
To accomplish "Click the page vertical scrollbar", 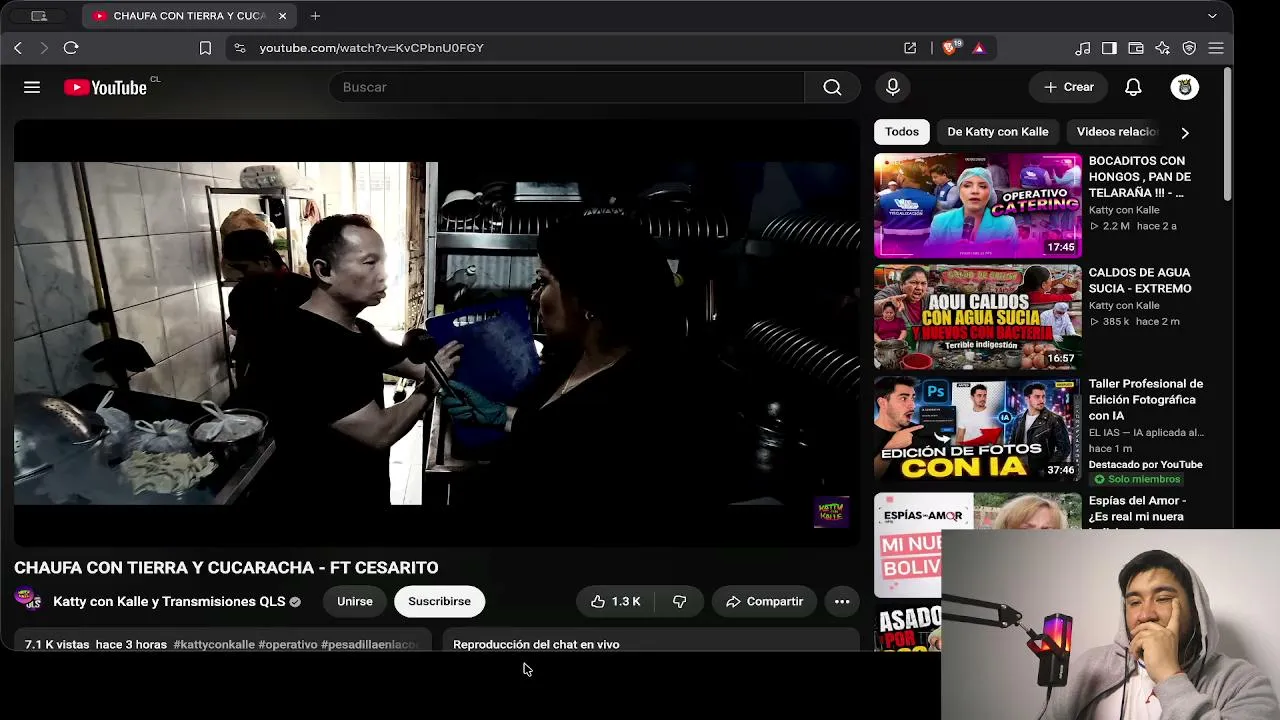I will pos(1228,134).
